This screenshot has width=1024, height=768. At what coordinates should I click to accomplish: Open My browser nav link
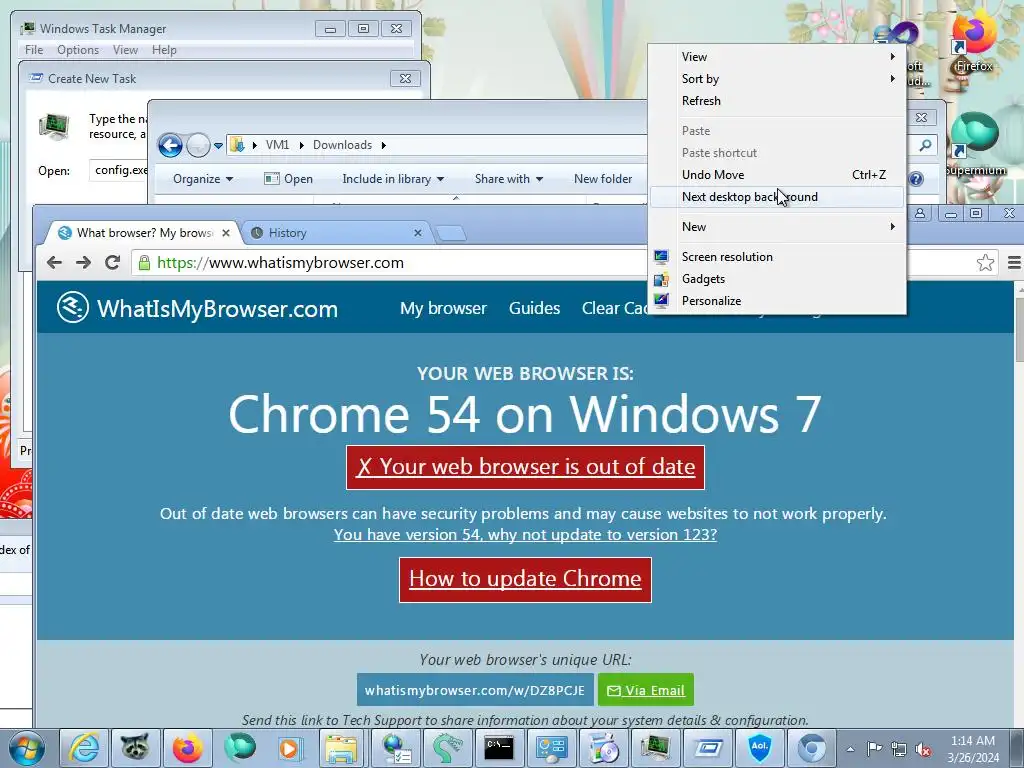pos(443,308)
